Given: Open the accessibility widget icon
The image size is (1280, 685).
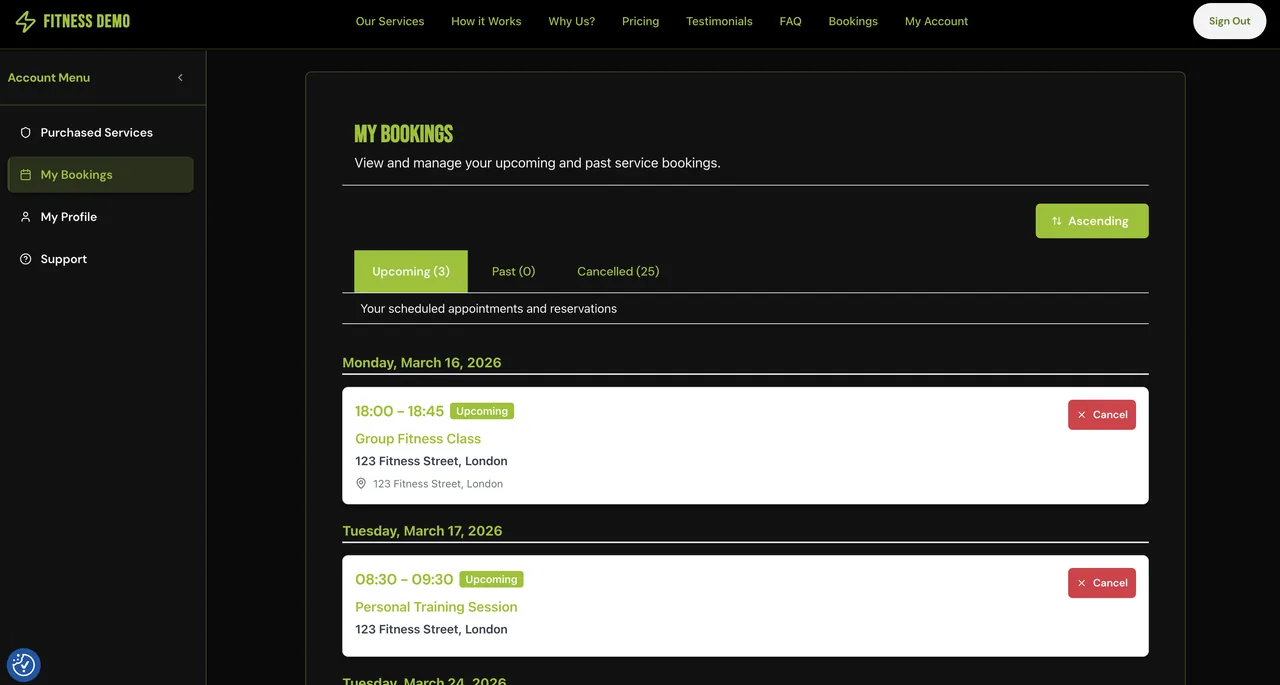Looking at the screenshot, I should 23,663.
